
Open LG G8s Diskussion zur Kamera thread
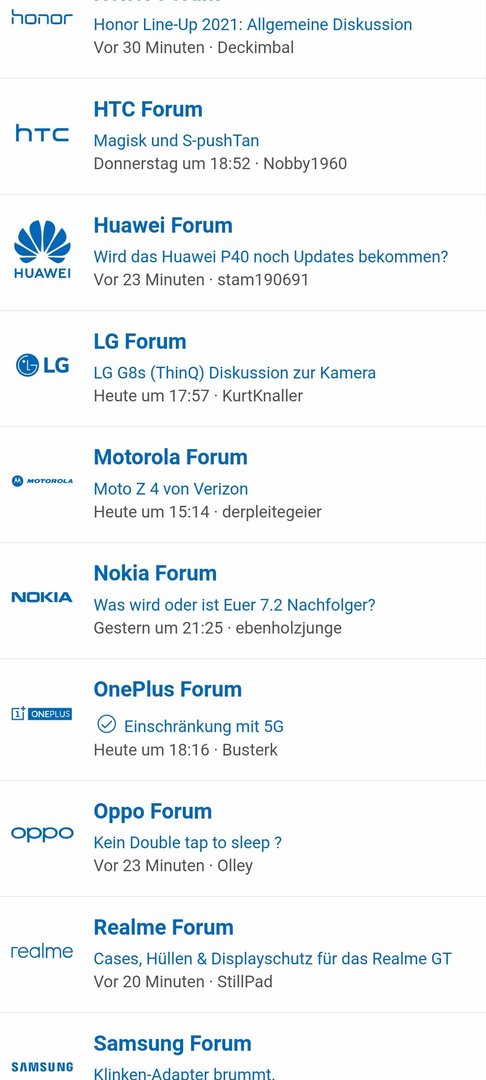(235, 373)
